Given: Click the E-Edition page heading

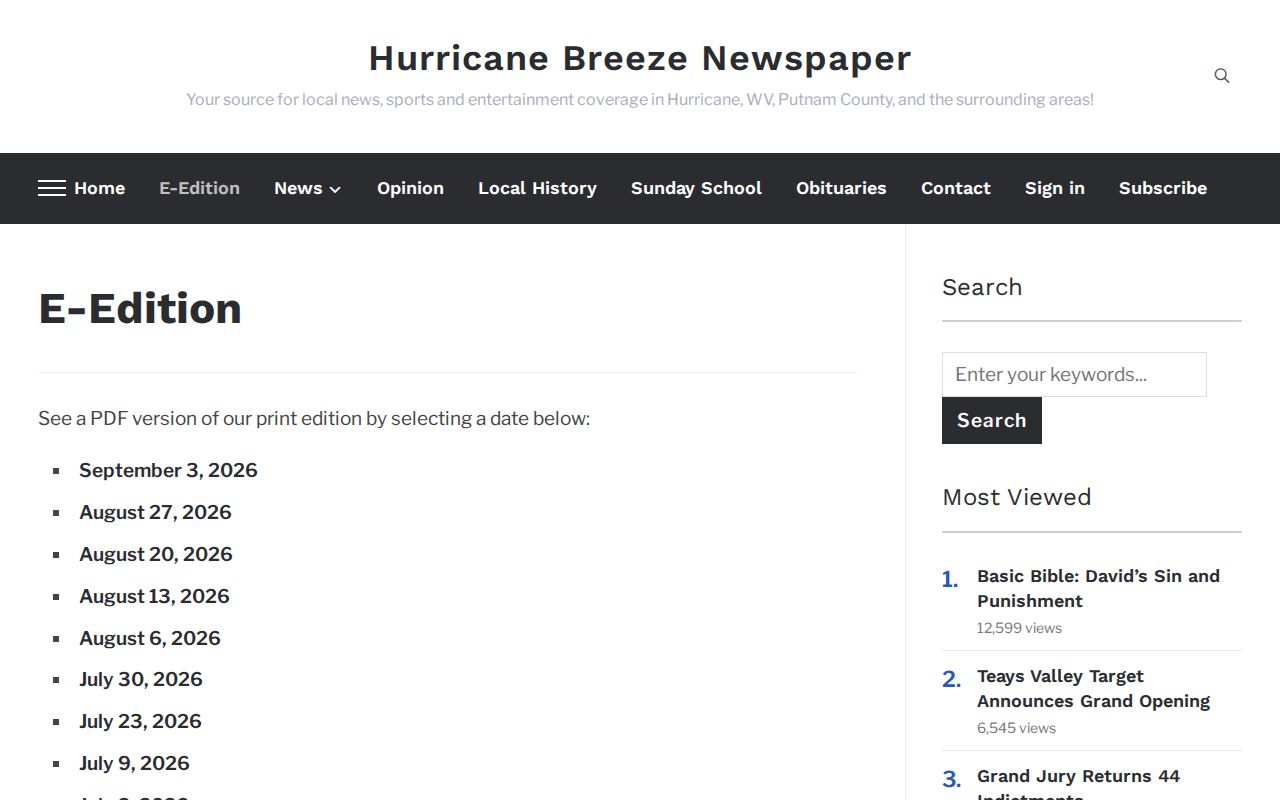Looking at the screenshot, I should tap(140, 308).
